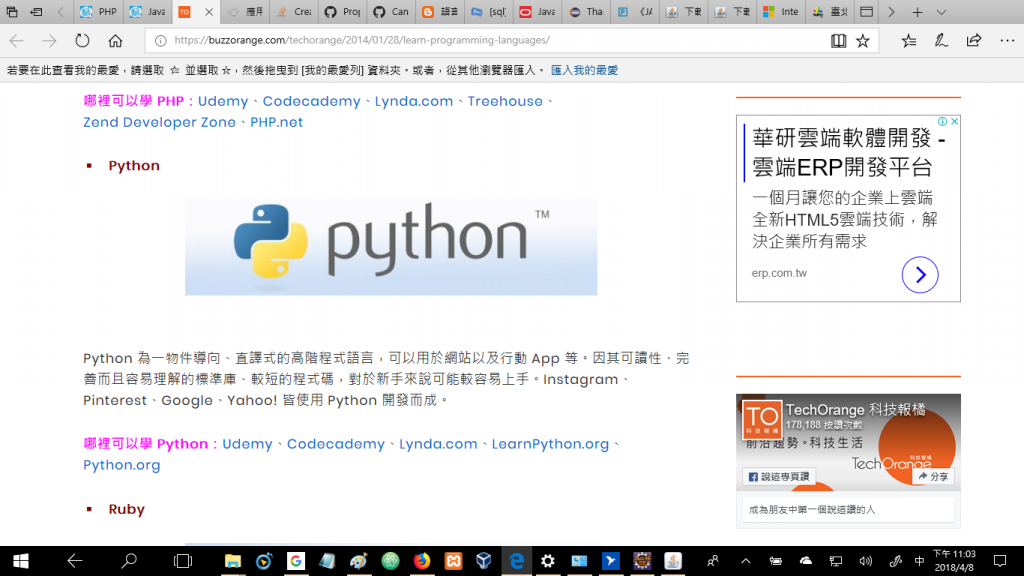This screenshot has width=1024, height=576.
Task: Switch to the PHP tab
Action: pyautogui.click(x=98, y=12)
